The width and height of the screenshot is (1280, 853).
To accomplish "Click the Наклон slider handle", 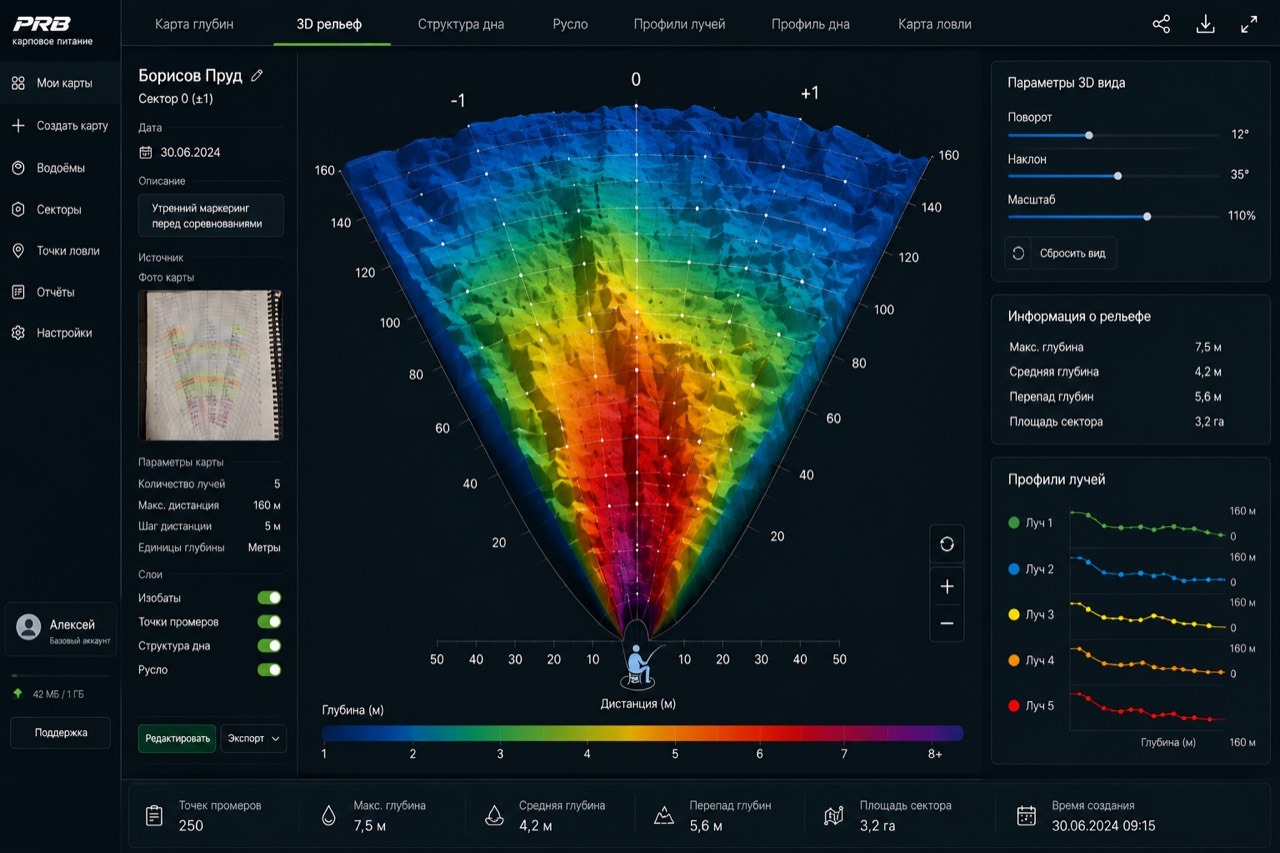I will (1118, 176).
